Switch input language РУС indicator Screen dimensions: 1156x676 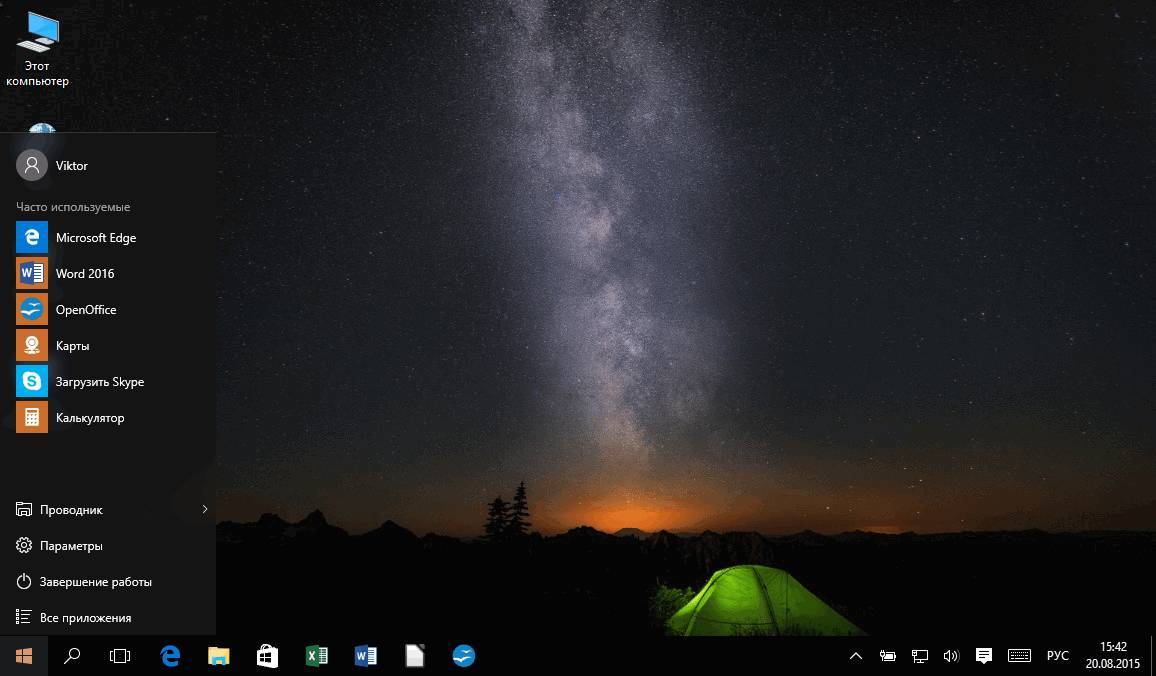[x=1058, y=656]
